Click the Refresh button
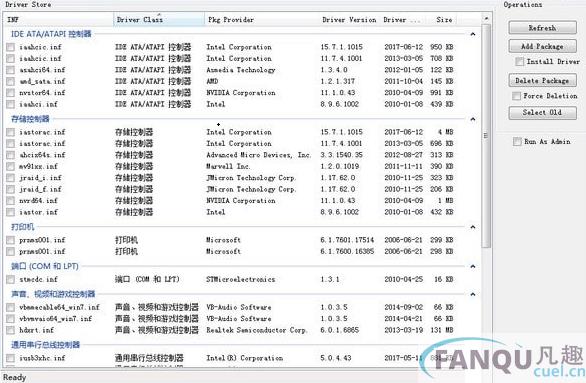 pos(542,28)
